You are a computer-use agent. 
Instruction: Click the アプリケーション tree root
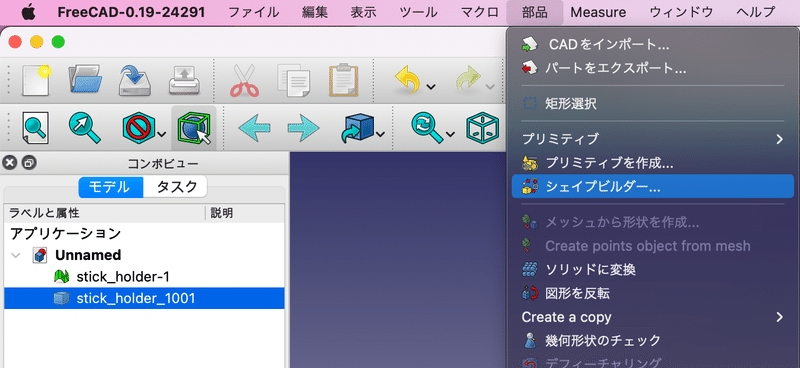pyautogui.click(x=66, y=234)
